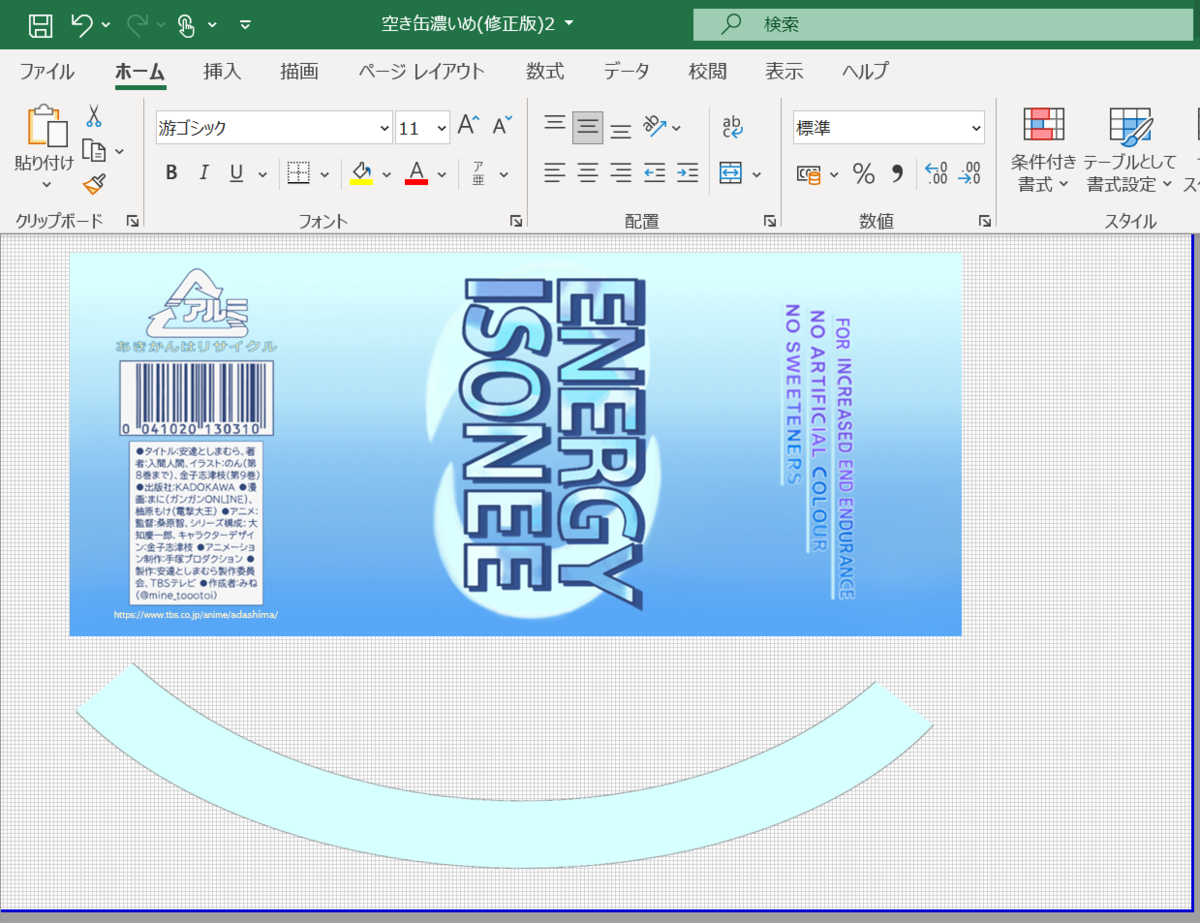Toggle center text alignment
This screenshot has height=923, width=1200.
pyautogui.click(x=588, y=173)
